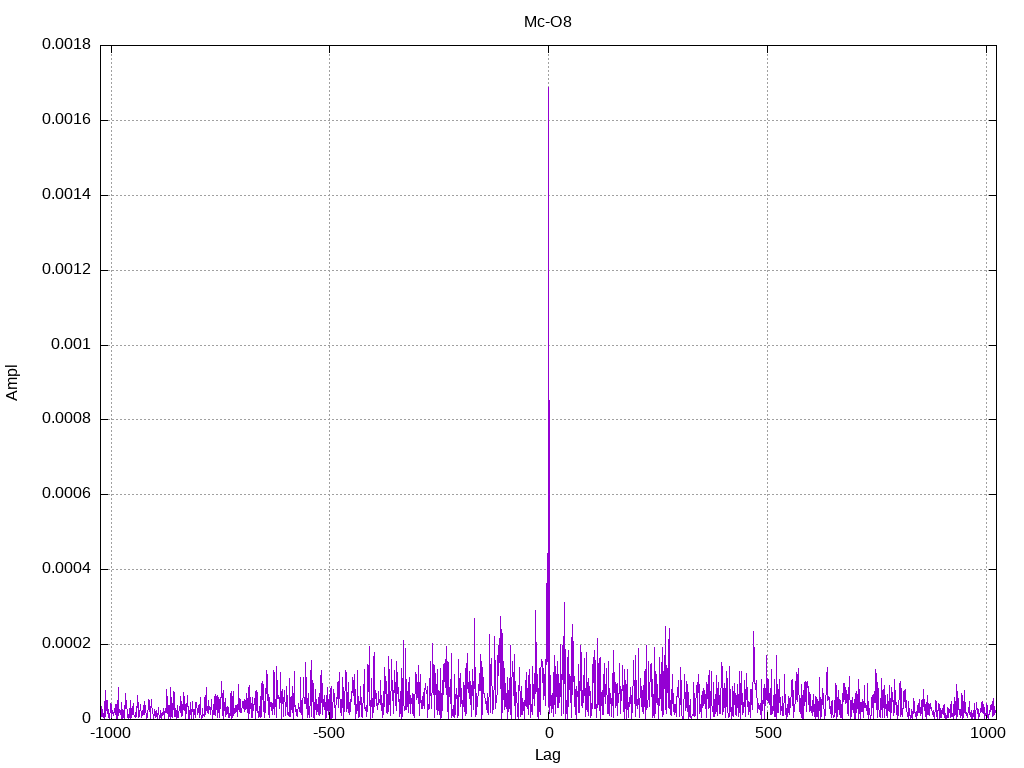Image resolution: width=1024 pixels, height=768 pixels.
Task: Click the 0 label on the y-axis
Action: (x=87, y=718)
